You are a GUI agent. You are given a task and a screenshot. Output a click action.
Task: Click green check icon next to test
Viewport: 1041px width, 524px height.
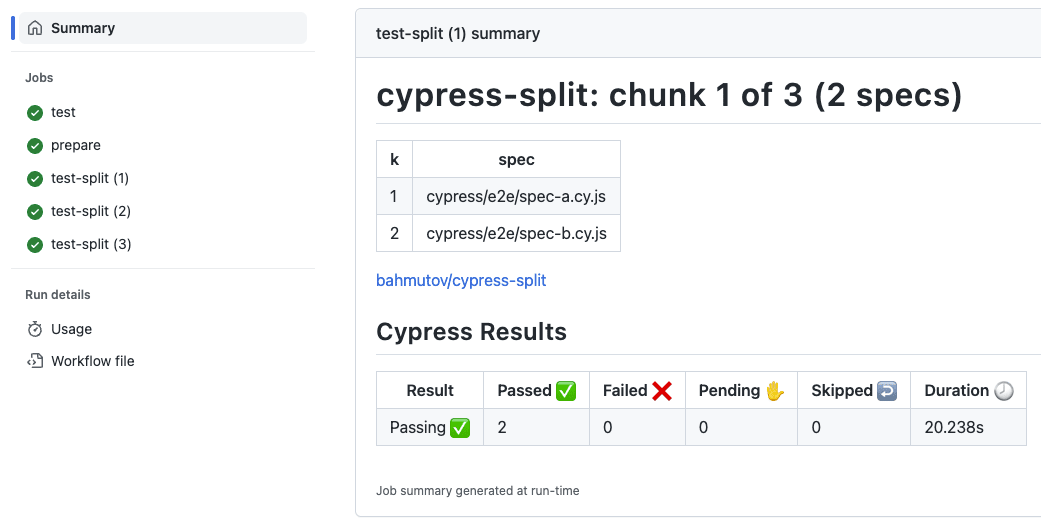coord(35,113)
